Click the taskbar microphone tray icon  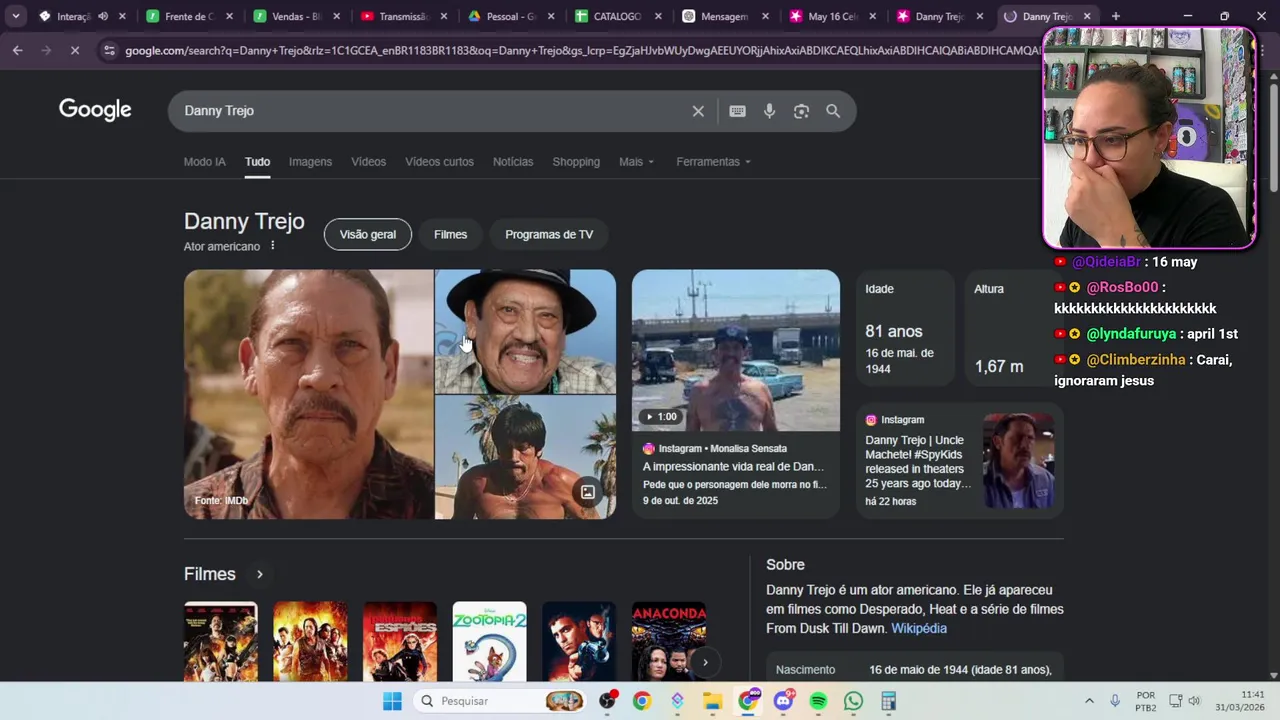pos(1115,701)
